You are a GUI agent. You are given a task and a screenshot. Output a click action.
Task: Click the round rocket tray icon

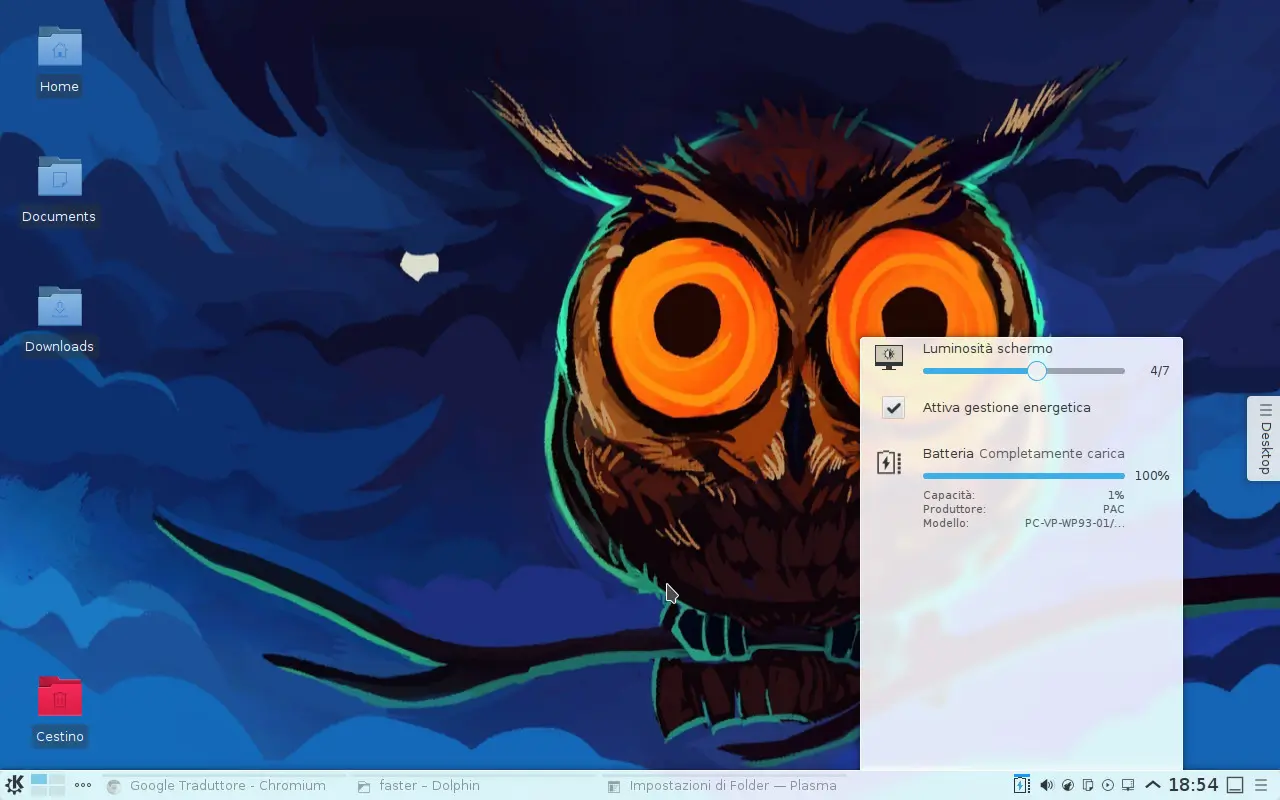coord(1067,785)
